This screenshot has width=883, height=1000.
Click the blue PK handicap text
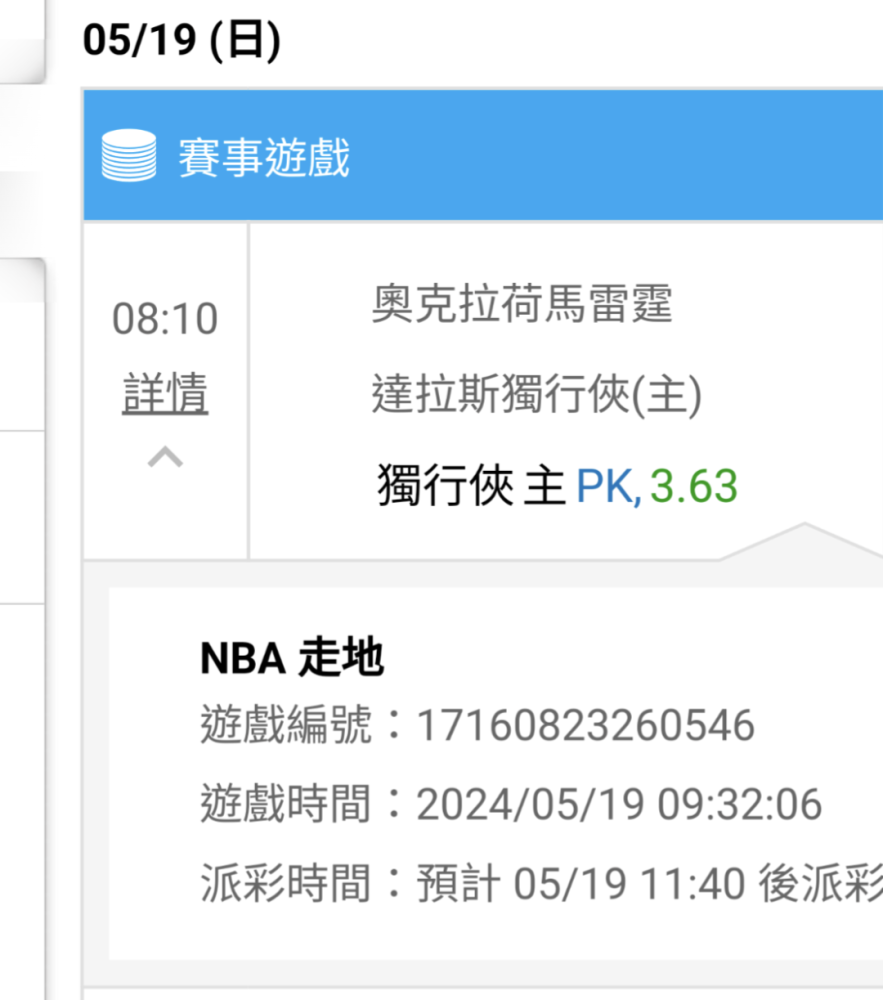click(608, 487)
